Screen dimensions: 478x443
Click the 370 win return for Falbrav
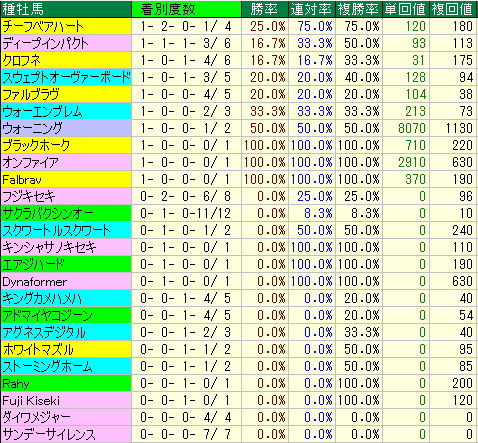pos(415,179)
